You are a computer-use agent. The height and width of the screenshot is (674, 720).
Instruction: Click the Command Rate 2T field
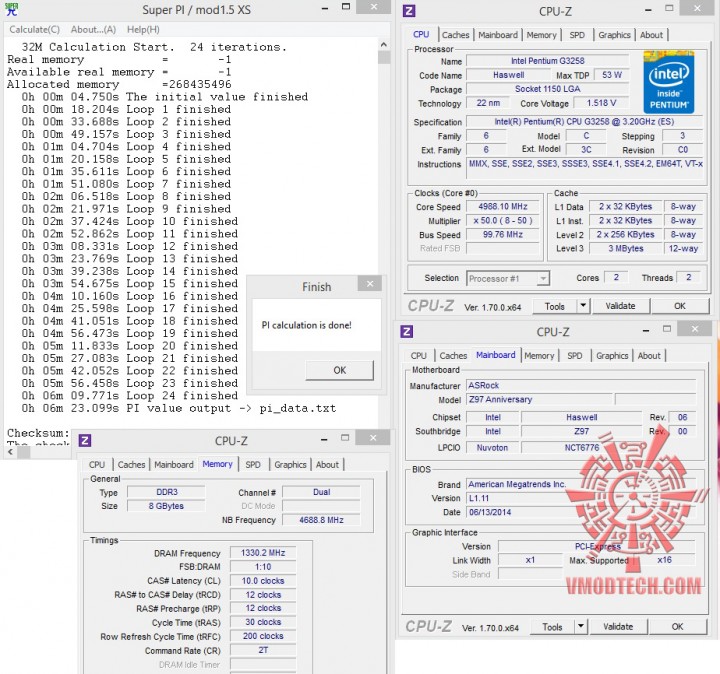tap(263, 650)
